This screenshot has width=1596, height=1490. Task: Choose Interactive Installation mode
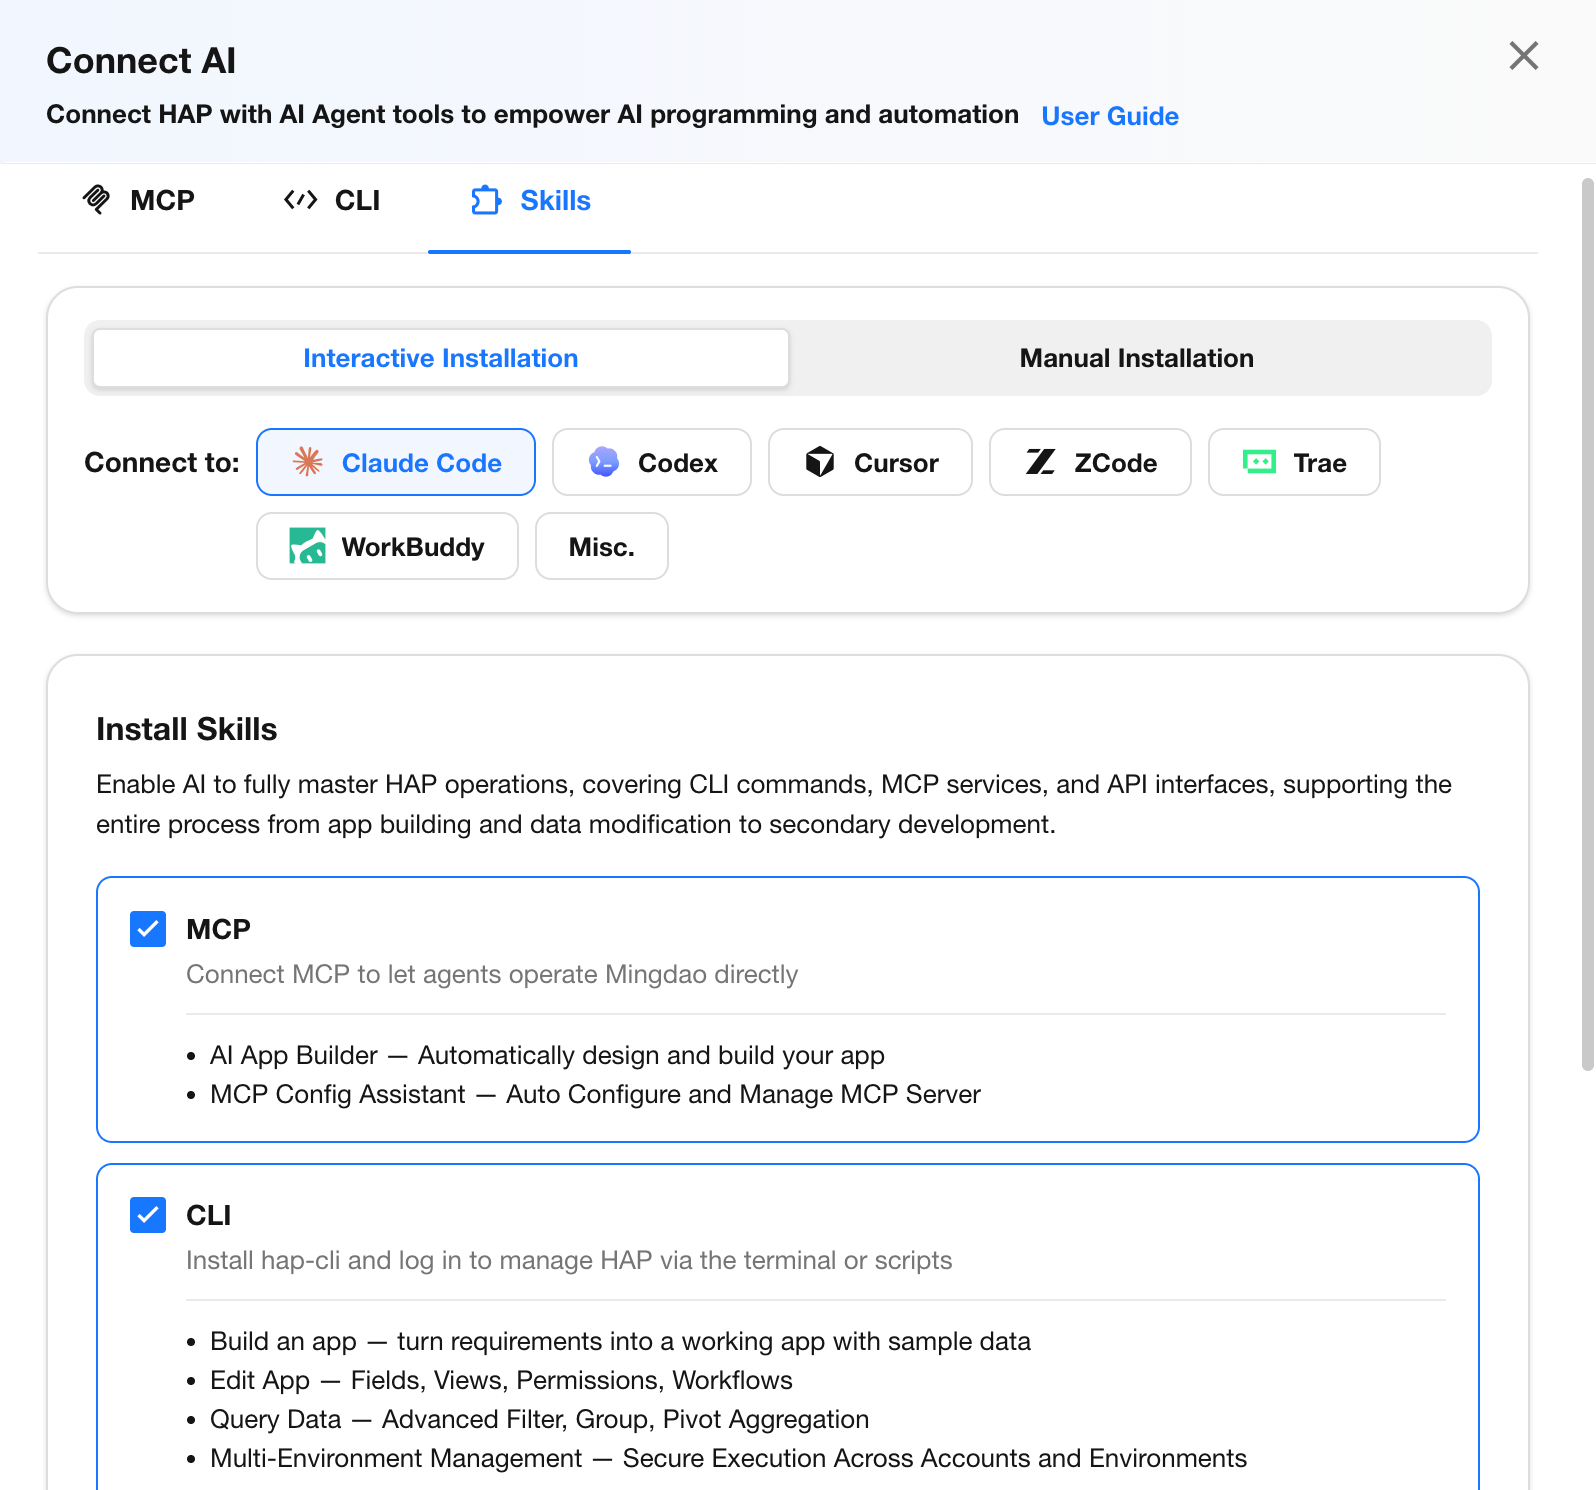[x=441, y=358]
